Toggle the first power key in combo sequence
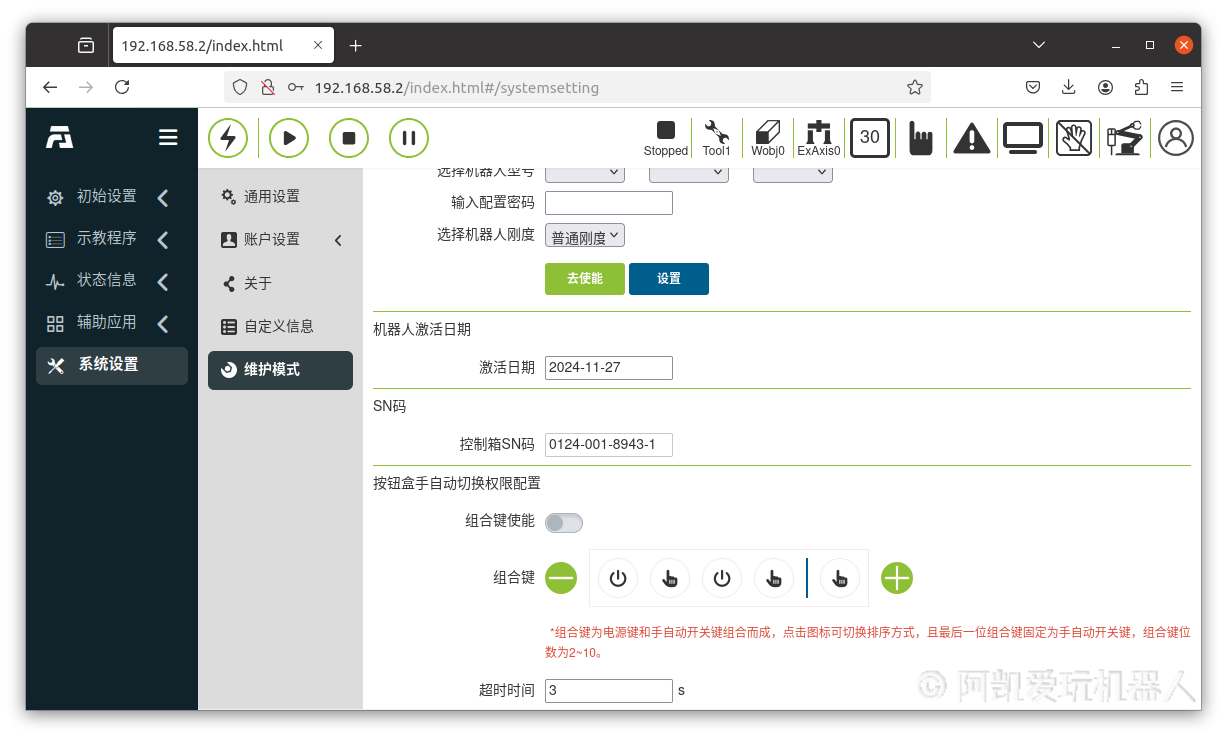The image size is (1227, 739). coord(618,578)
